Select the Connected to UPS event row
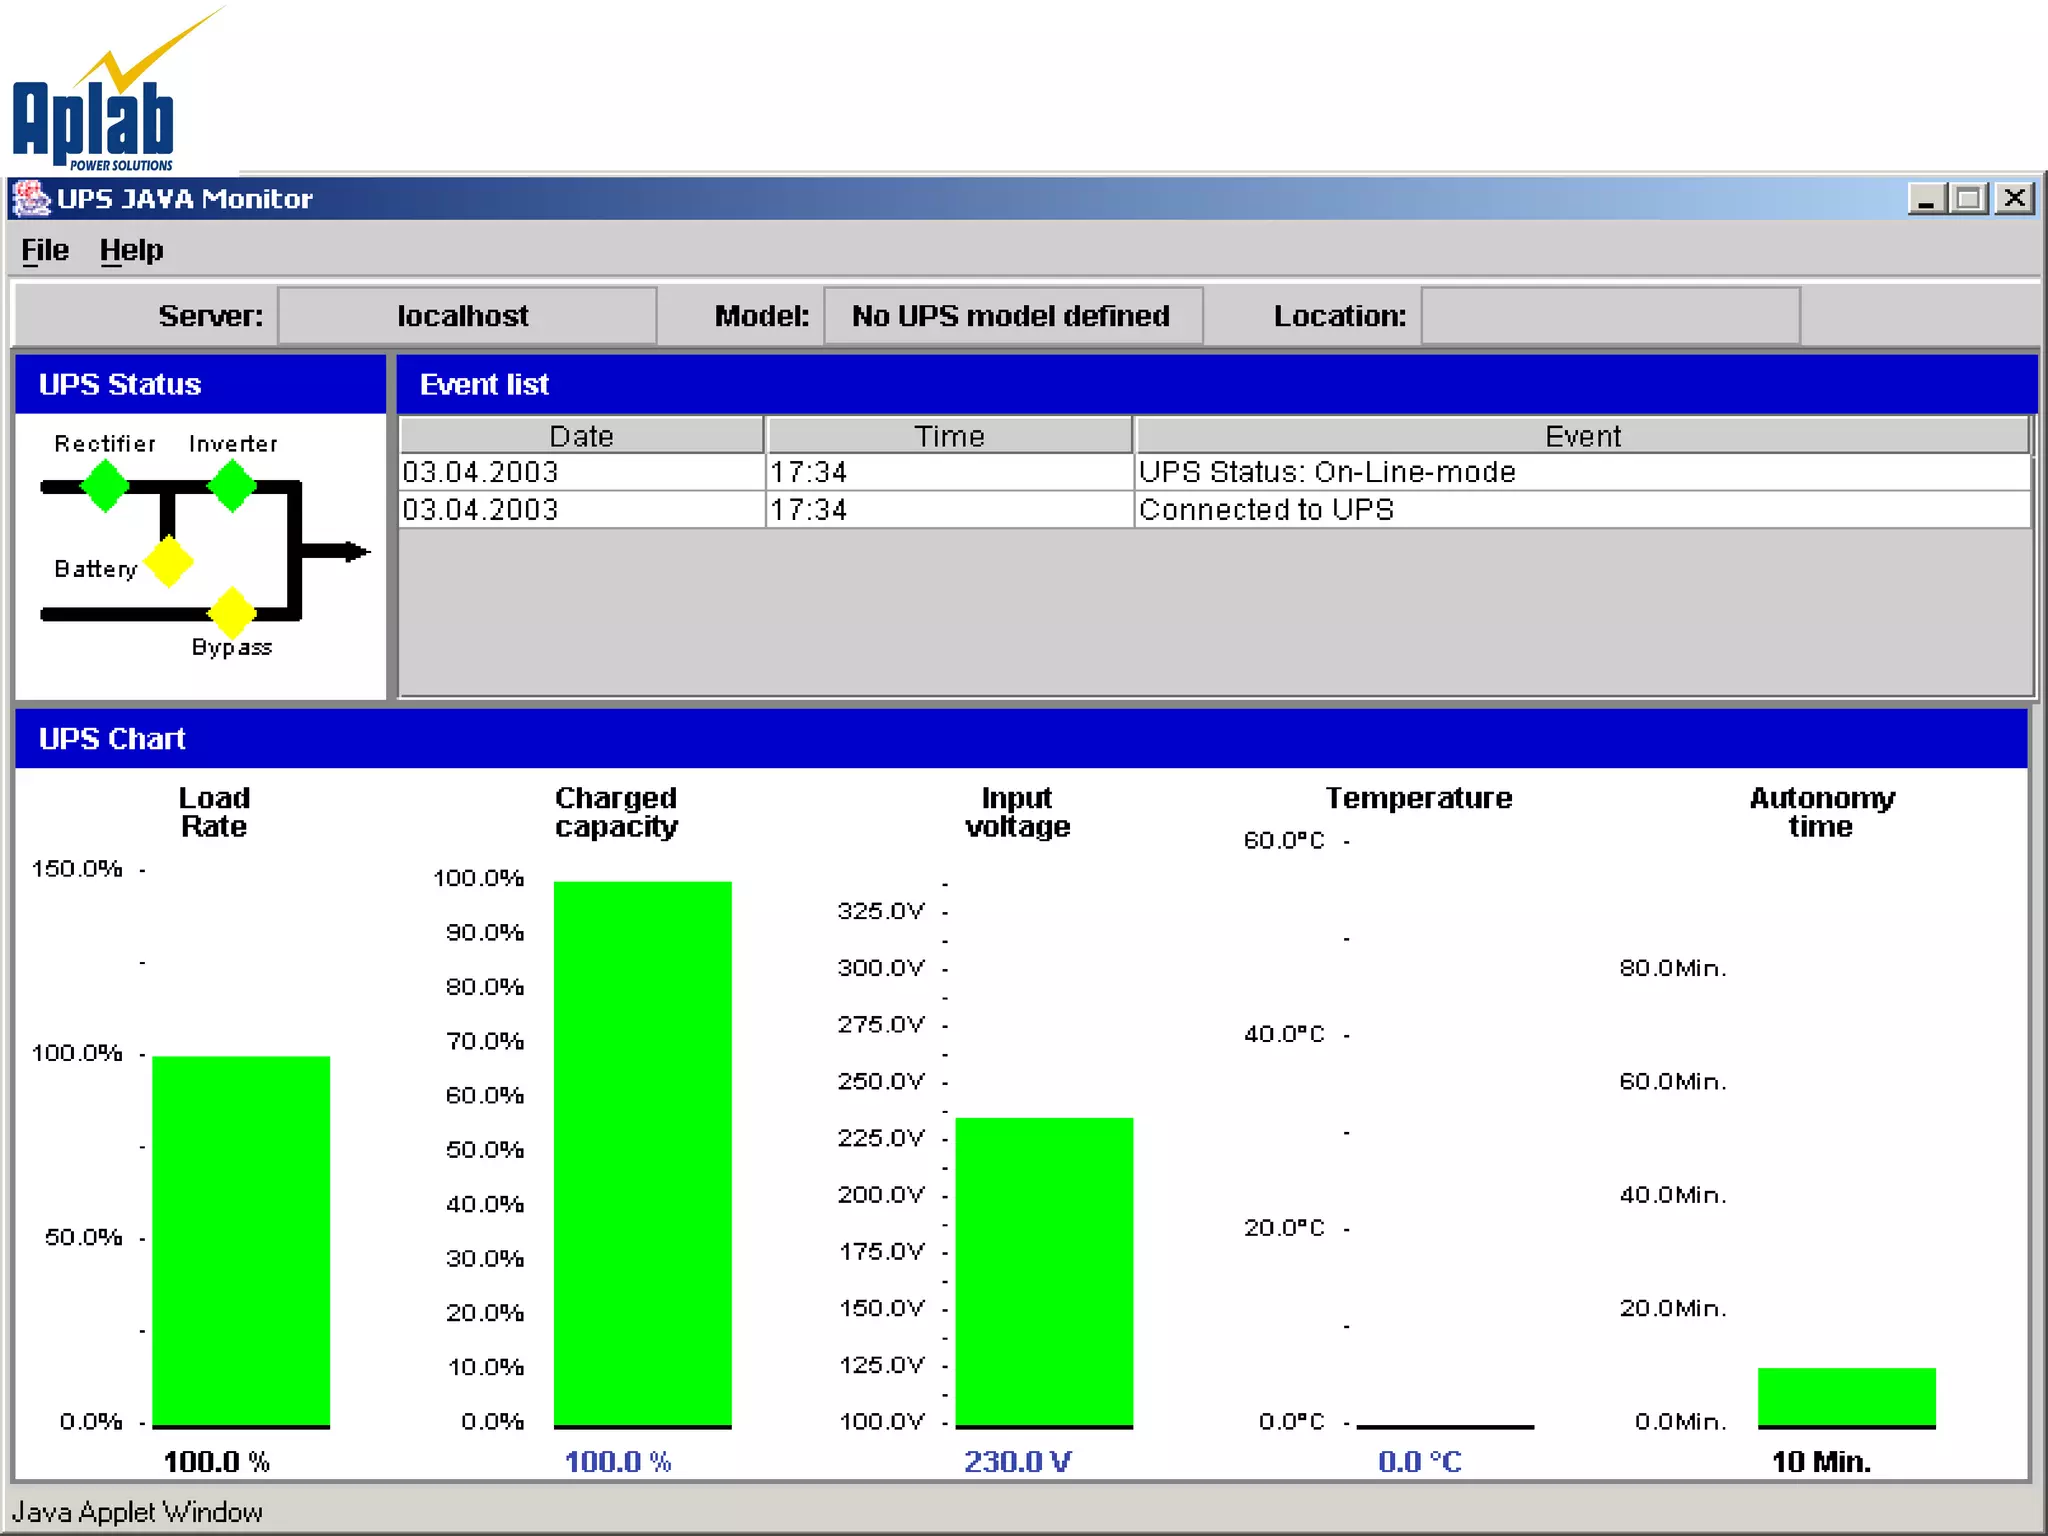This screenshot has width=2048, height=1536. click(x=1266, y=510)
